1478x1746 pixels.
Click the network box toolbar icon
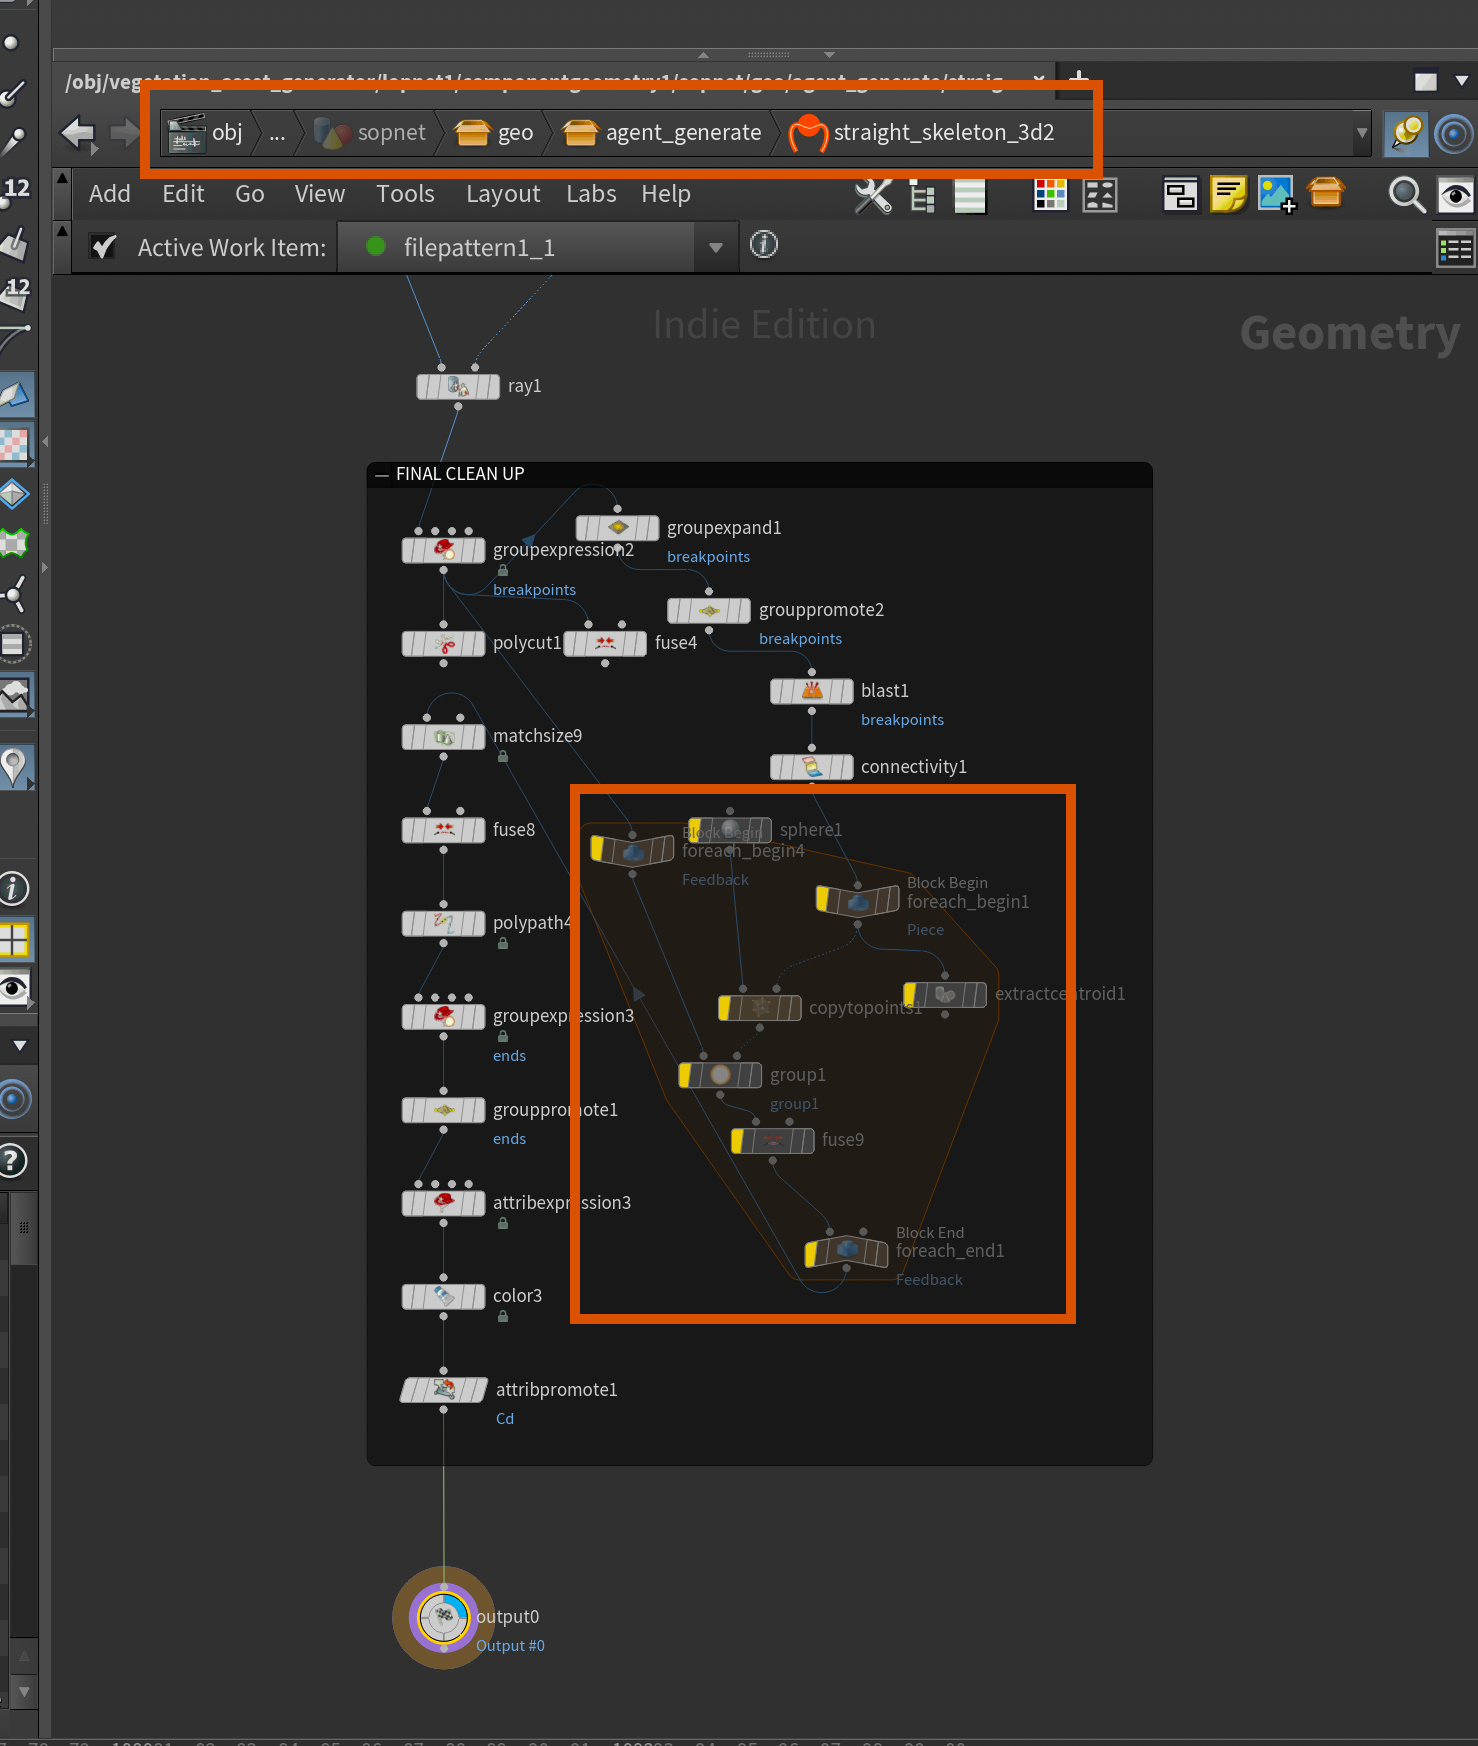(1180, 194)
